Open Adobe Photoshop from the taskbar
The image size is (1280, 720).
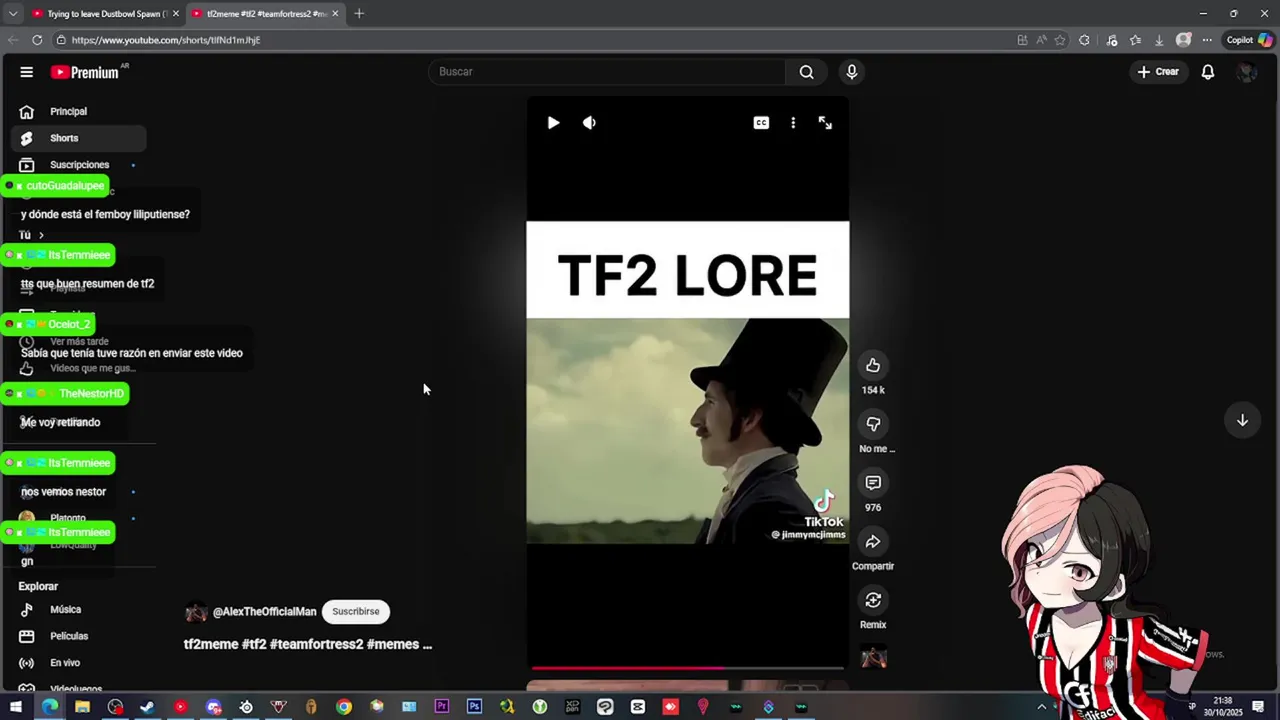point(474,707)
